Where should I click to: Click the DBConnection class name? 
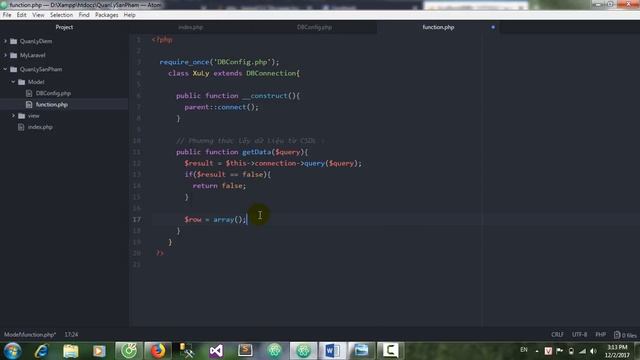tap(271, 73)
